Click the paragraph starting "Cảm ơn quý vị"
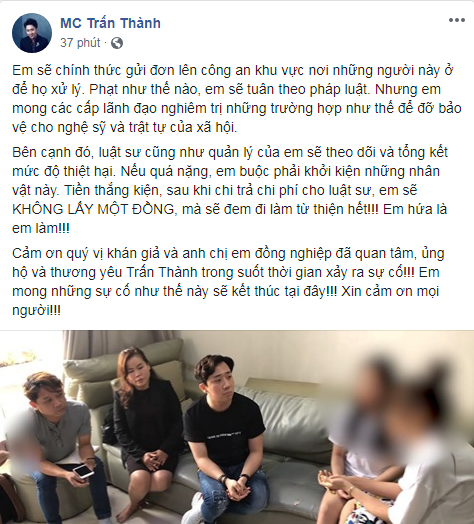474x524 pixels. (x=228, y=282)
